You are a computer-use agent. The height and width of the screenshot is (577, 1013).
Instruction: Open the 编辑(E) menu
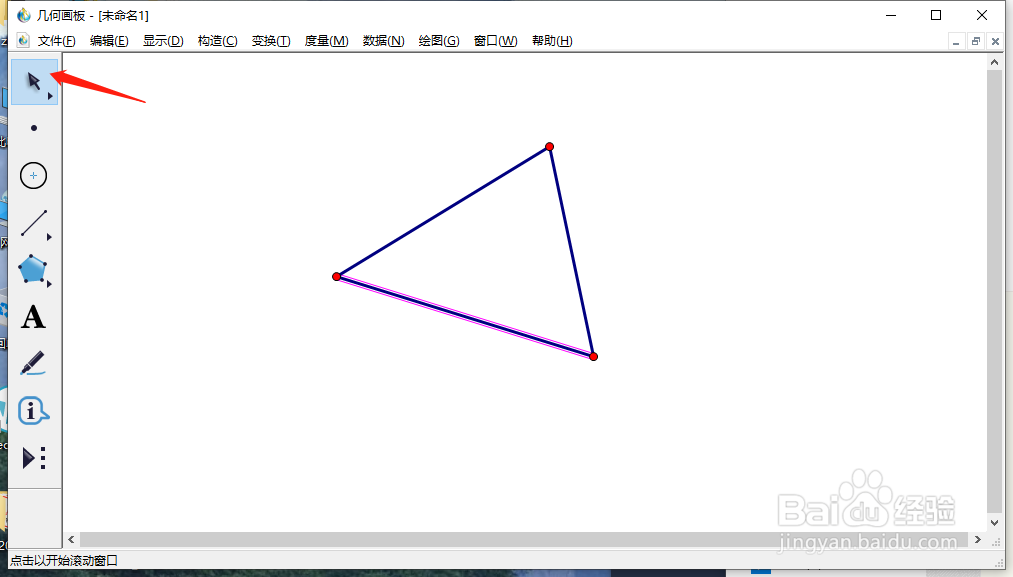tap(109, 41)
